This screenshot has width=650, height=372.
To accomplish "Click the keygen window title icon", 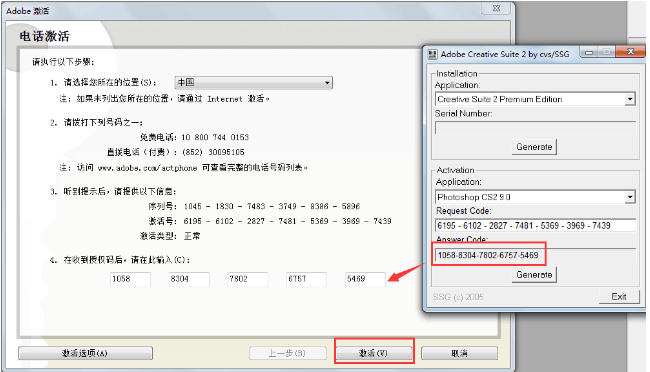I will pyautogui.click(x=433, y=54).
